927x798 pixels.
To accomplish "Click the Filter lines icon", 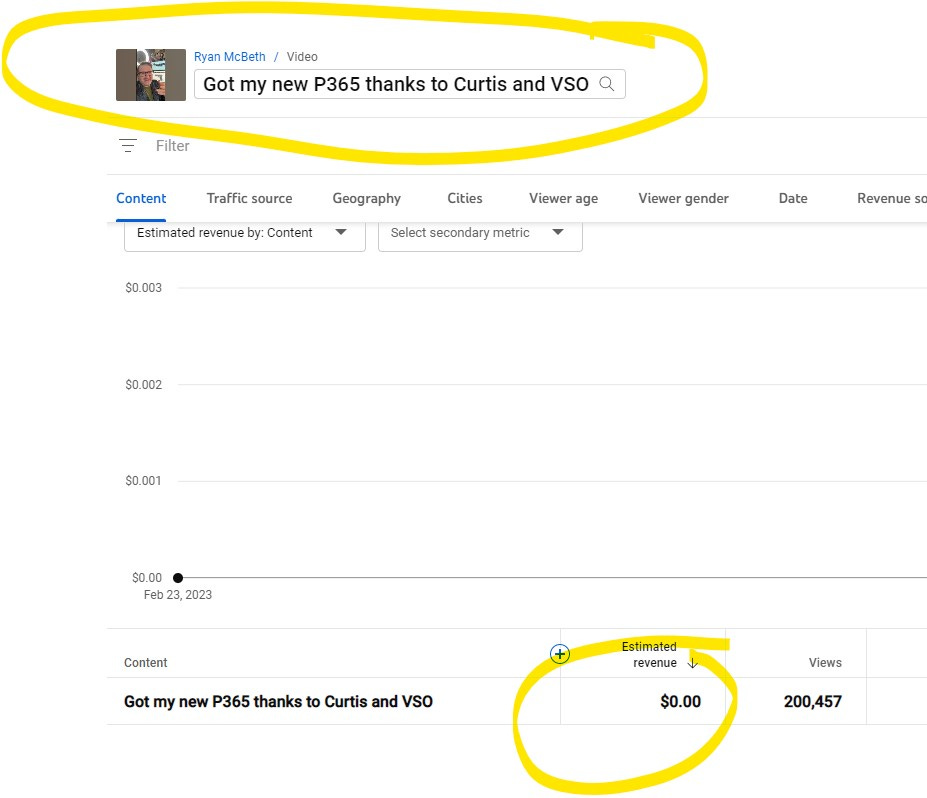I will [128, 145].
